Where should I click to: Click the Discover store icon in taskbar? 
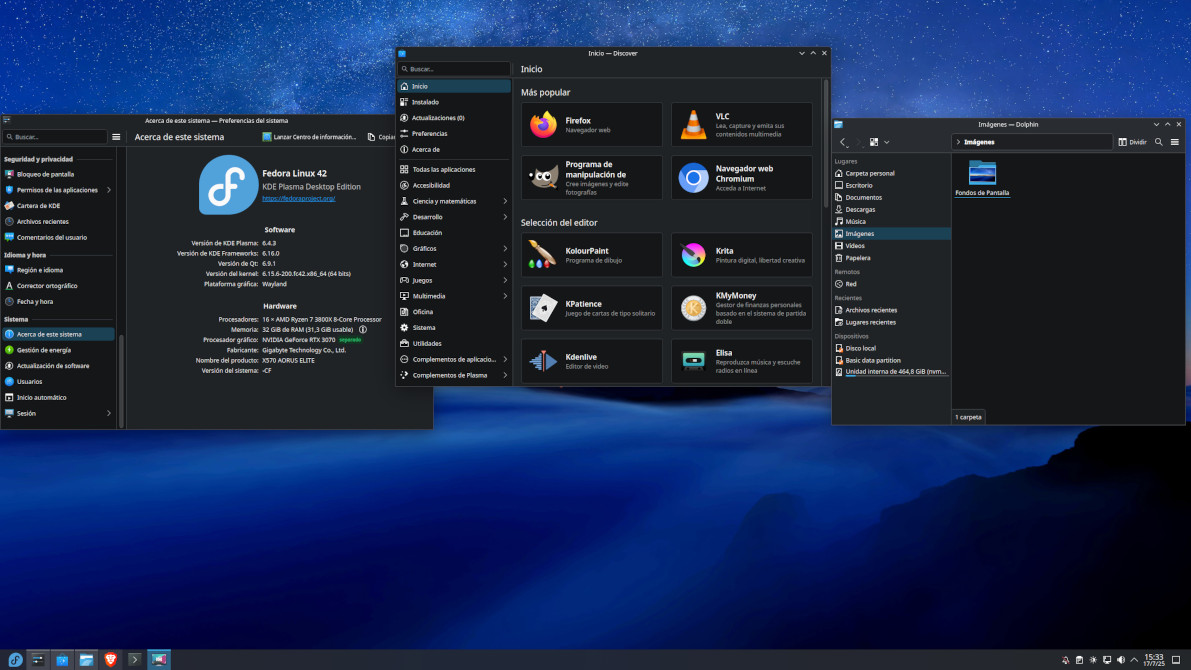(x=62, y=659)
